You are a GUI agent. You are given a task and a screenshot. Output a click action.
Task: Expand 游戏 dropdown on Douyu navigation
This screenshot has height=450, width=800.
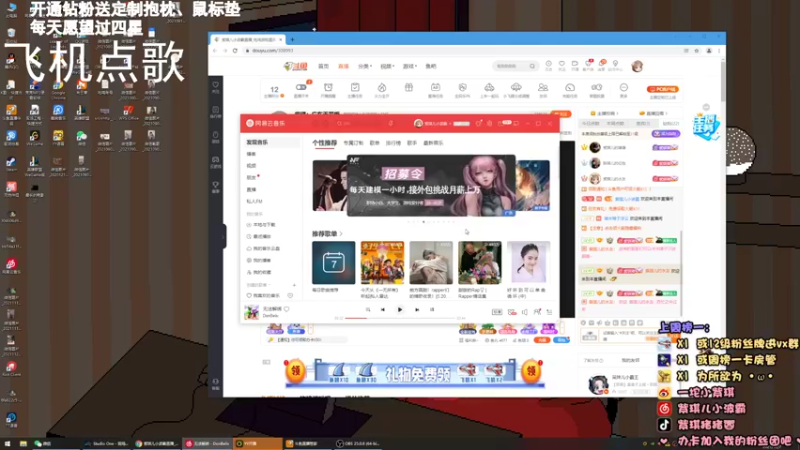click(x=410, y=66)
